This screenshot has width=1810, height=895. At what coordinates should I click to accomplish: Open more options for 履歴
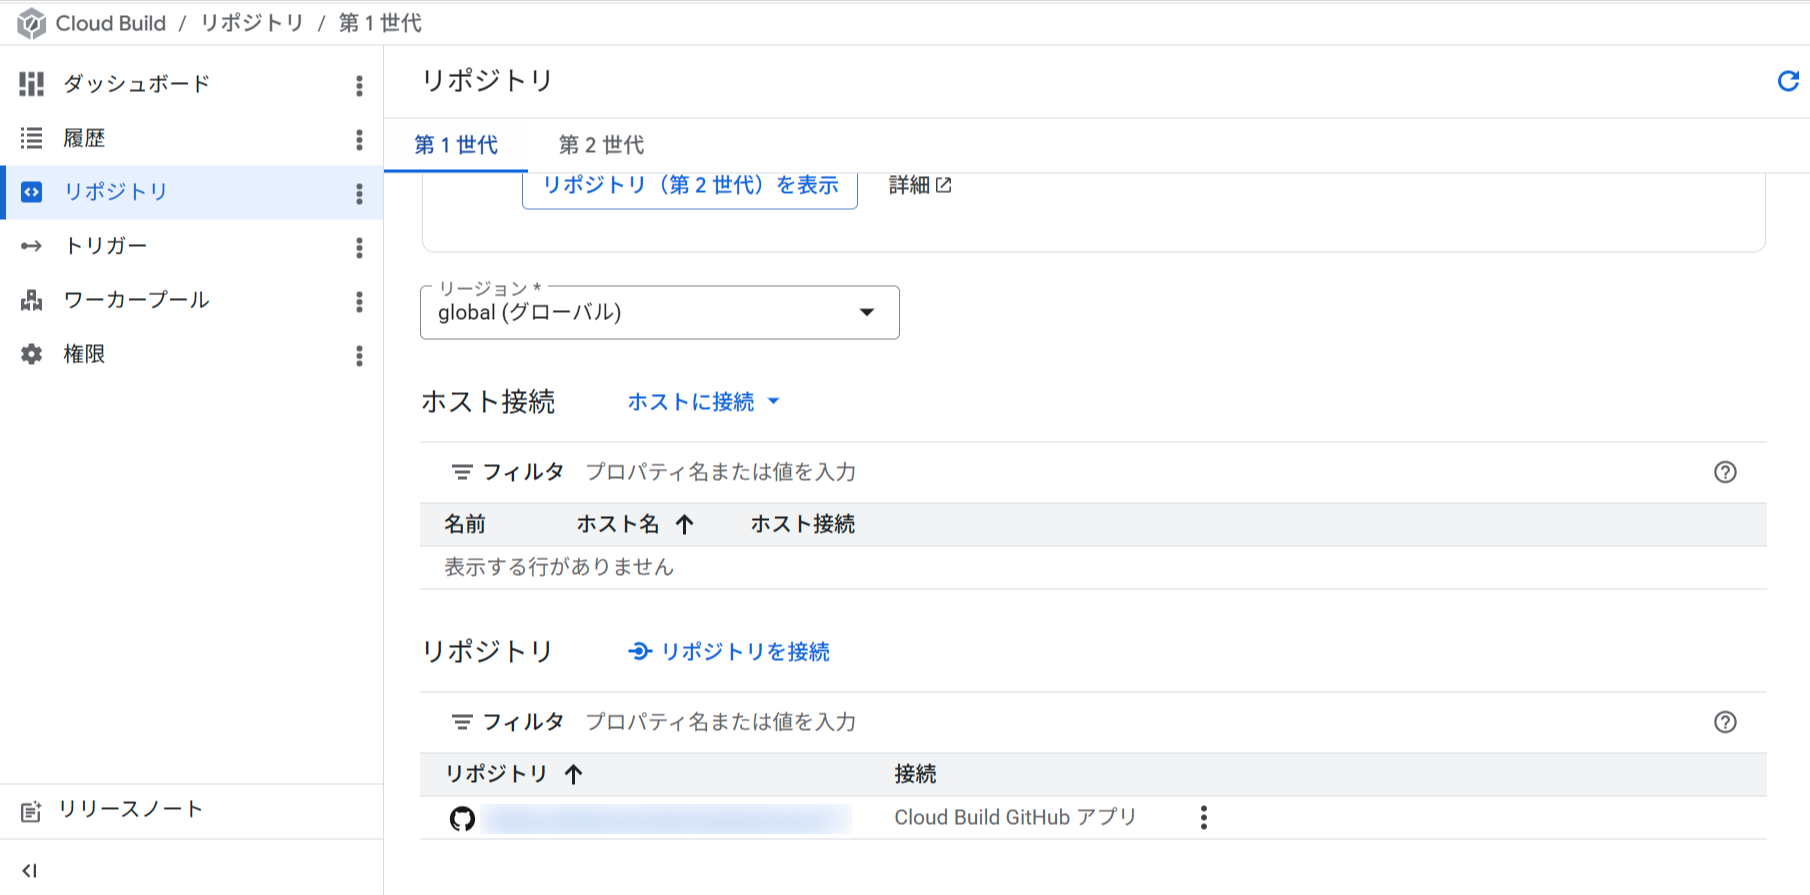click(x=359, y=139)
